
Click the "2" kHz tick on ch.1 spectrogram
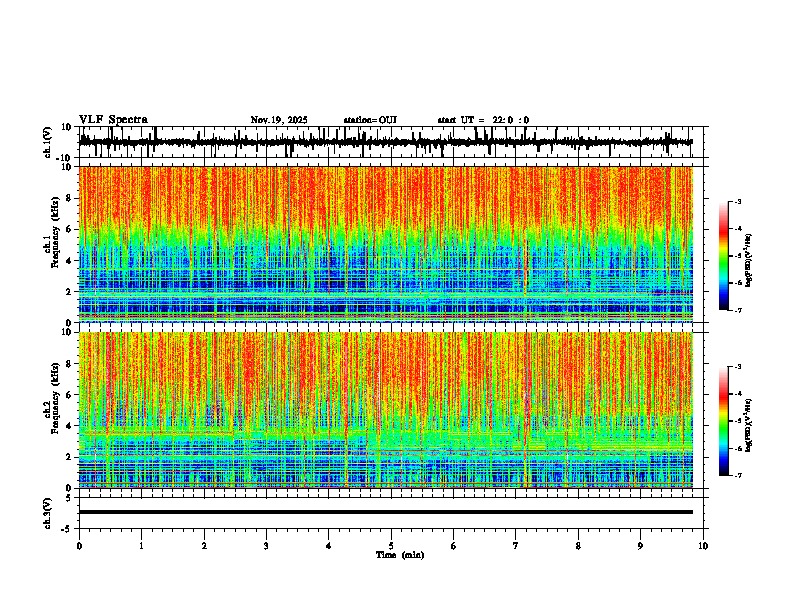(x=70, y=291)
